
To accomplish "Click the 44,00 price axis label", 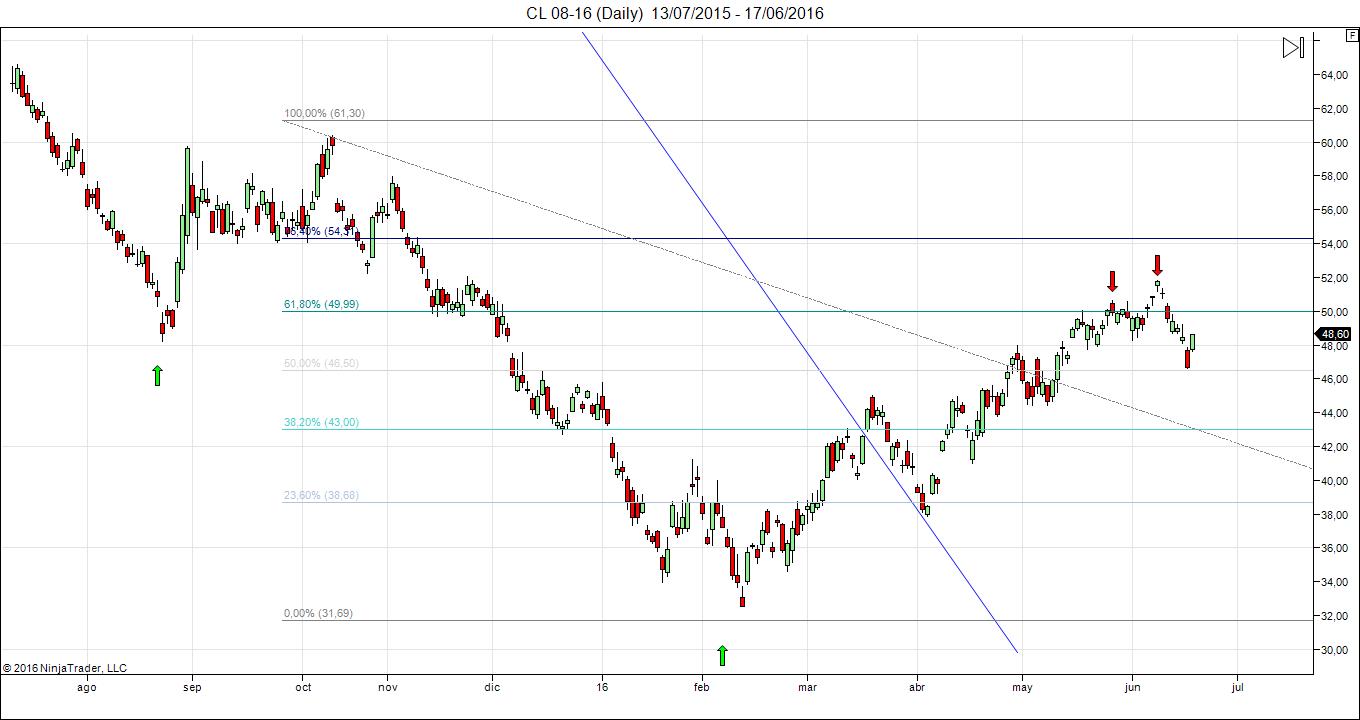I will point(1335,413).
